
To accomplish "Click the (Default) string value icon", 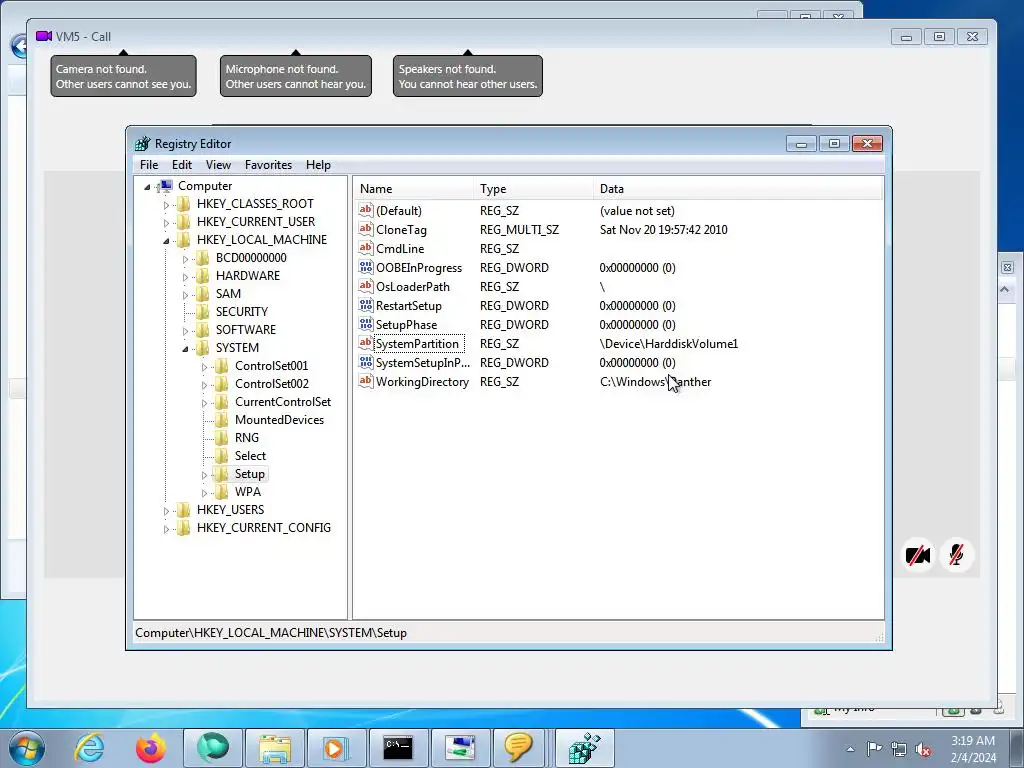I will [366, 210].
